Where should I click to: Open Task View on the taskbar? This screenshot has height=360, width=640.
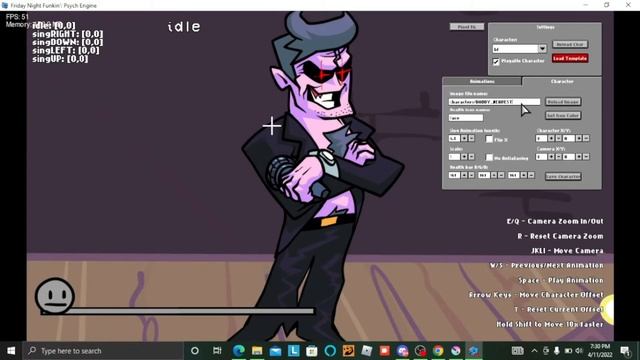pos(217,351)
